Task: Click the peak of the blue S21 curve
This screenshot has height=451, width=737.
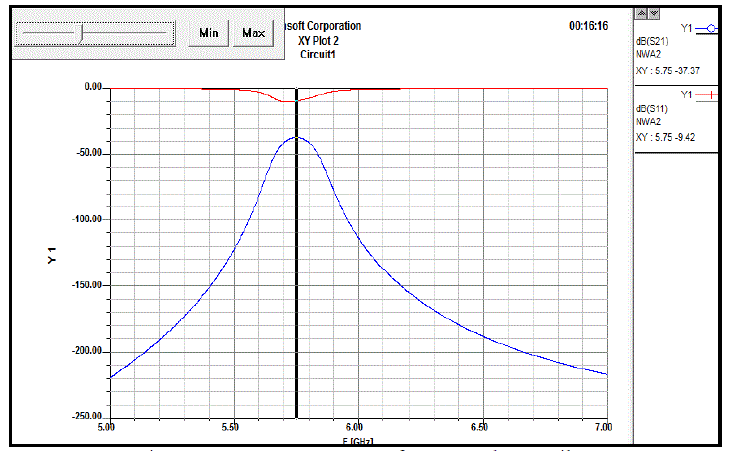Action: click(x=296, y=138)
